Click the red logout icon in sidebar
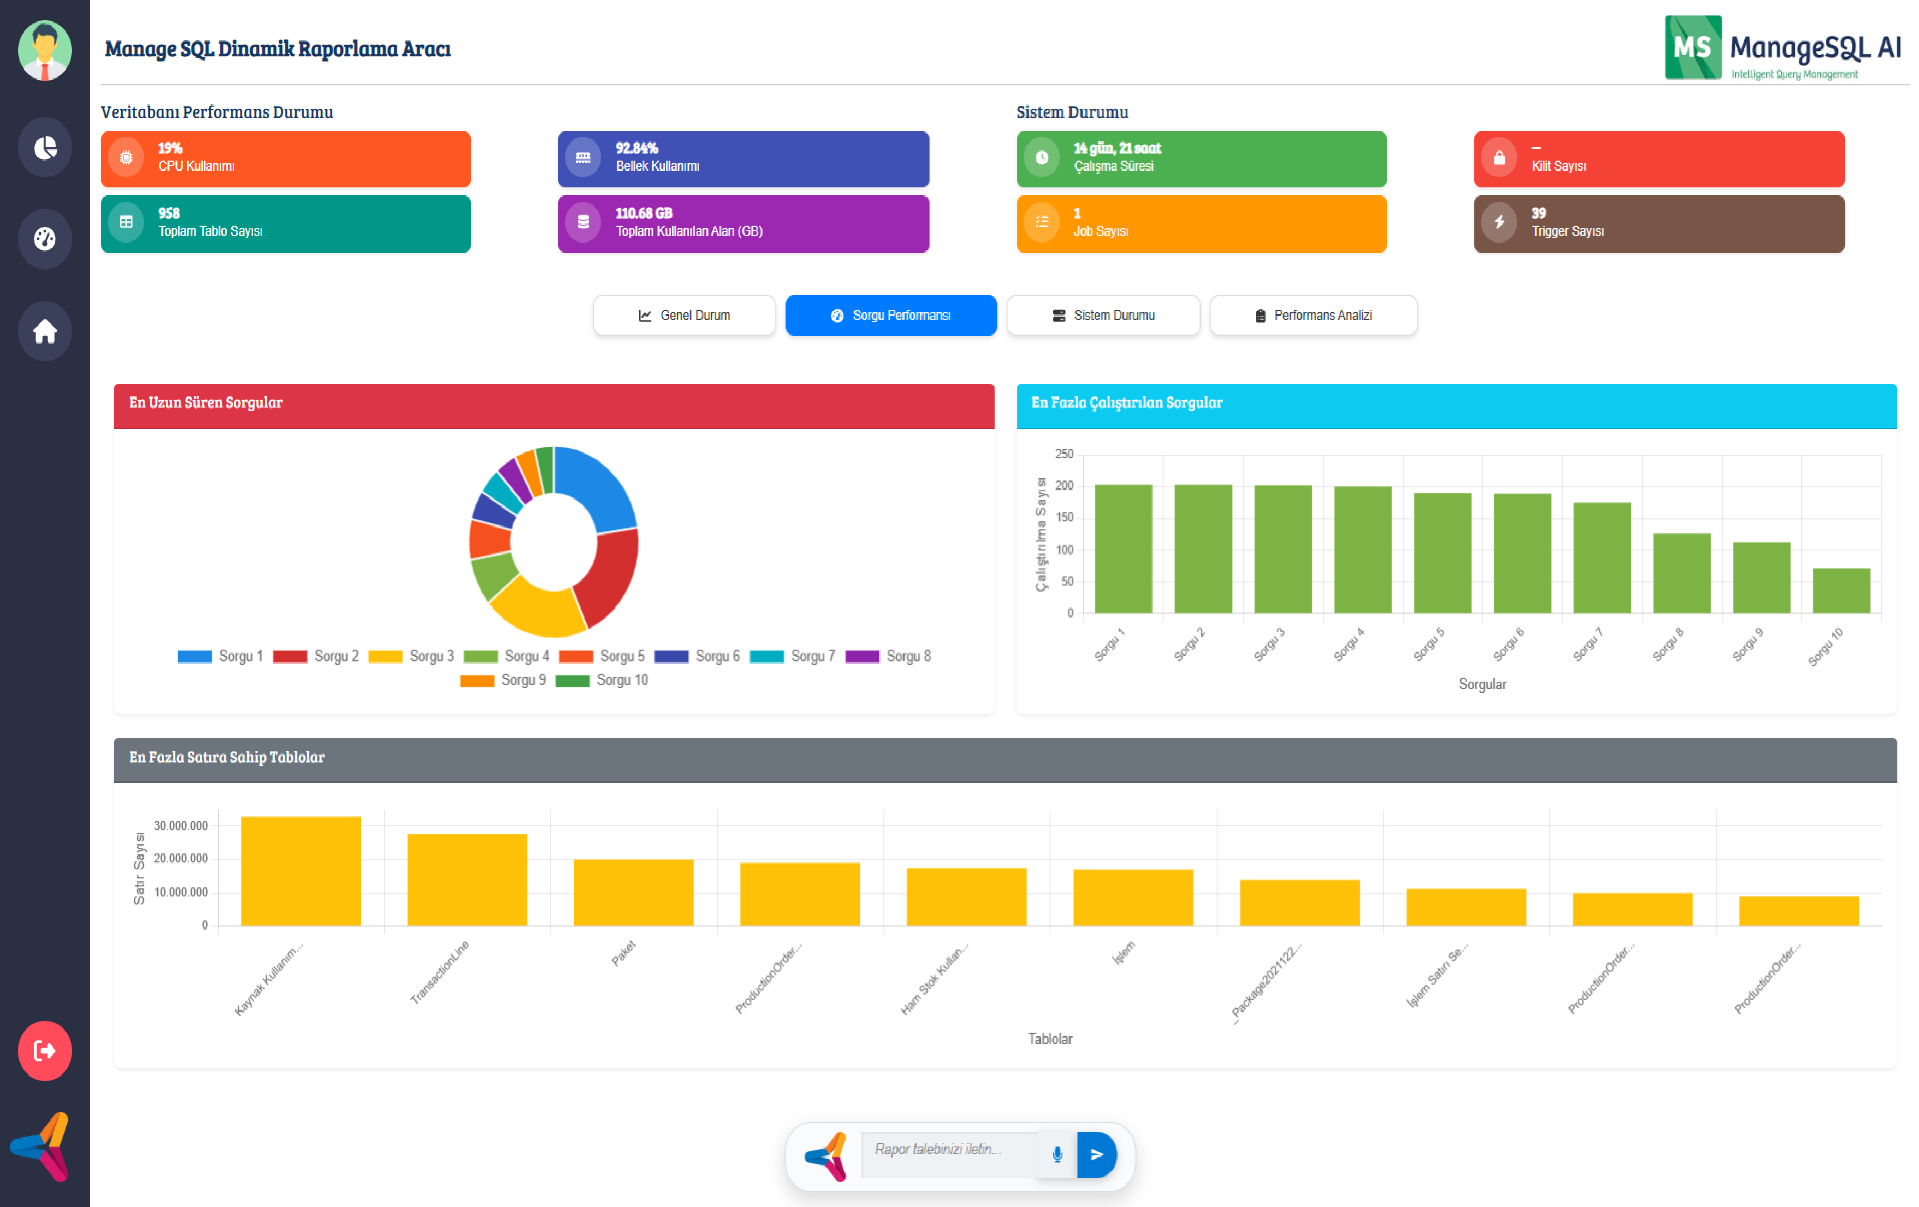The width and height of the screenshot is (1919, 1207). 45,1051
